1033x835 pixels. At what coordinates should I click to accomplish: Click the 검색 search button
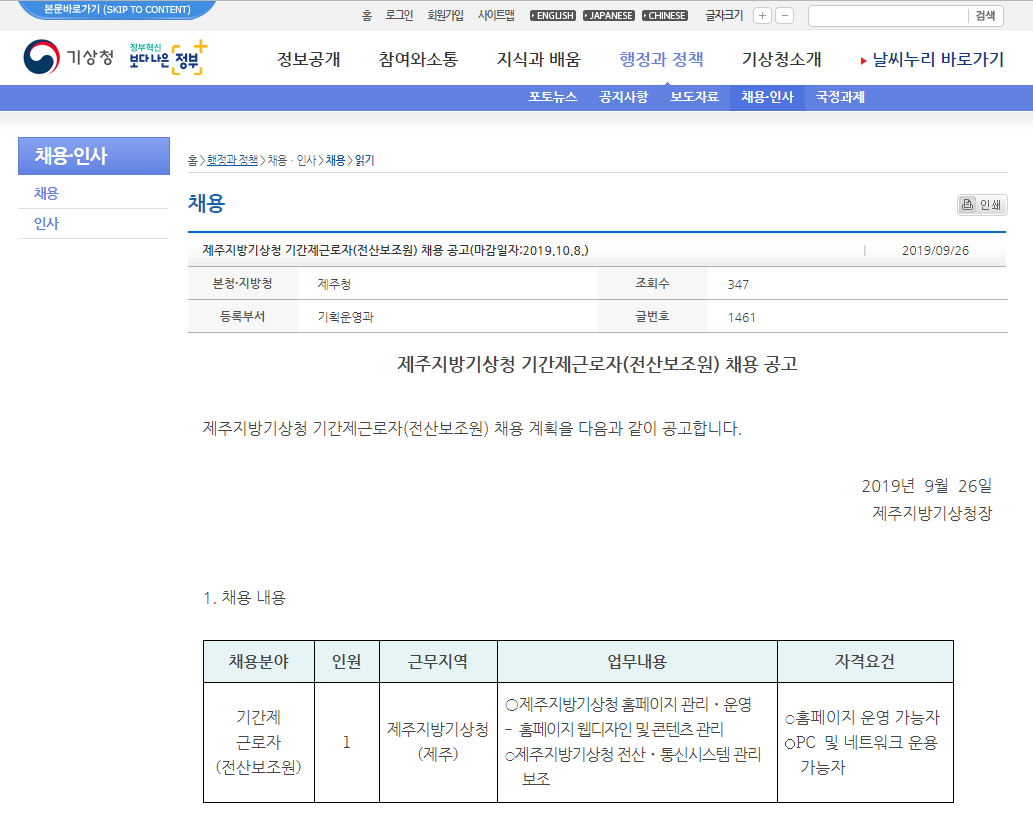point(985,16)
